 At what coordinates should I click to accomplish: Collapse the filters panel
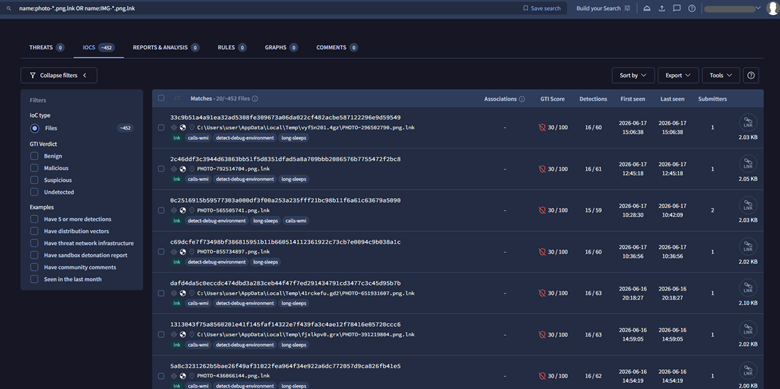(59, 76)
